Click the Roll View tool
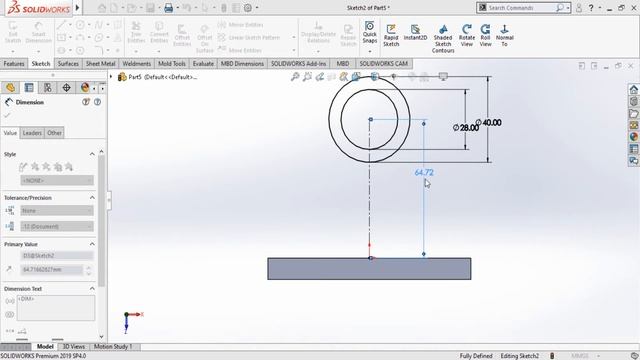640x360 pixels. tap(485, 35)
